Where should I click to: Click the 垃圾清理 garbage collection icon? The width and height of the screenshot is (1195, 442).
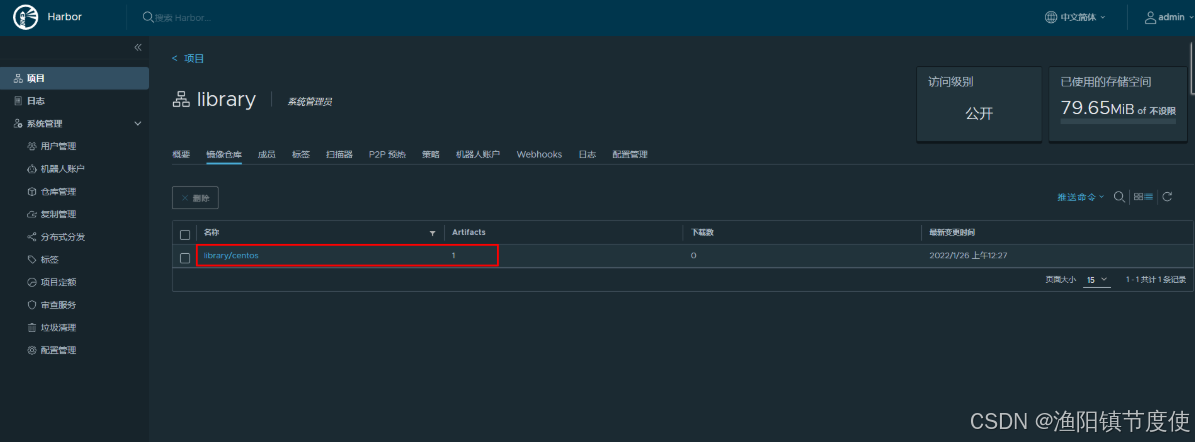[x=32, y=328]
